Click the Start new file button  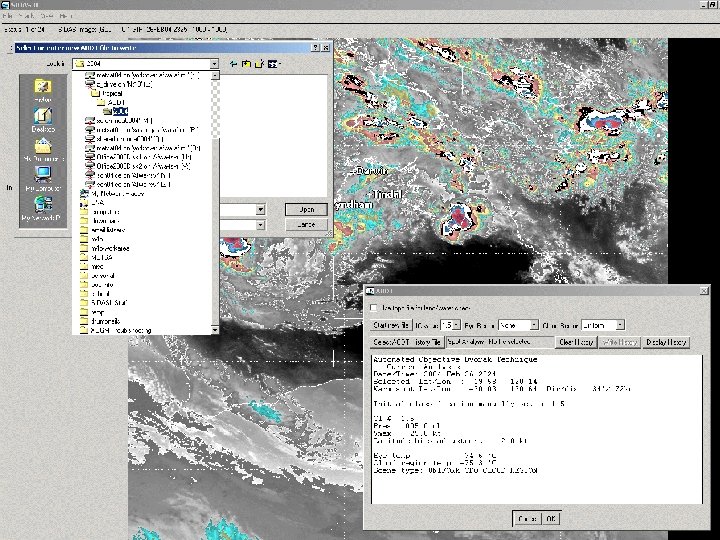tap(391, 325)
